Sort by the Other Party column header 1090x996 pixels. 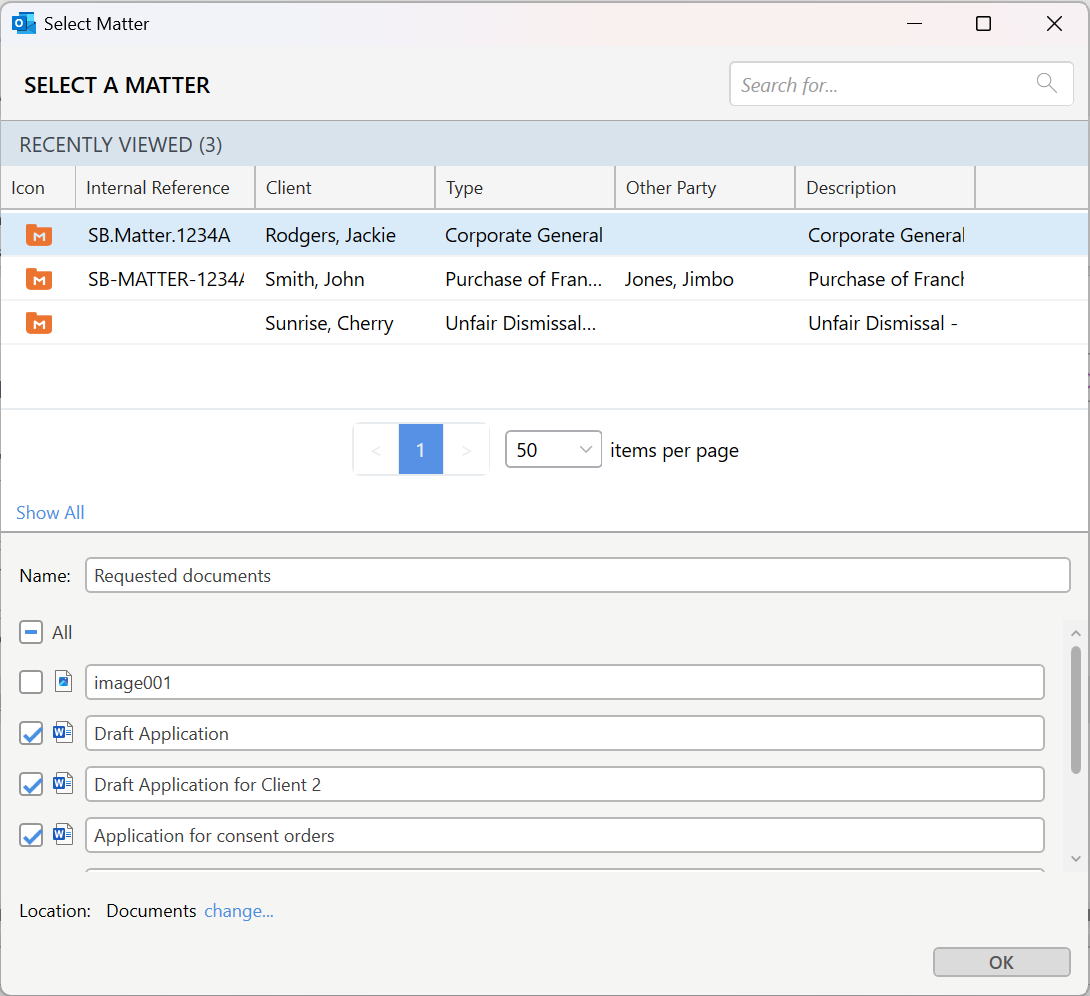[706, 188]
